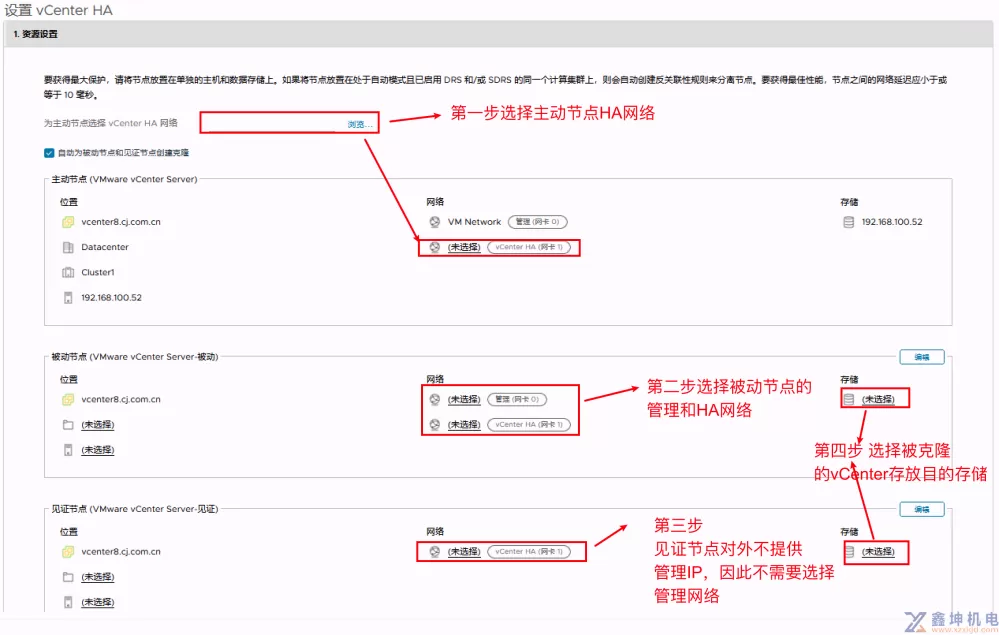Click passive node vCenter HA (网卡 1) tag
The image size is (999, 635).
[x=529, y=425]
